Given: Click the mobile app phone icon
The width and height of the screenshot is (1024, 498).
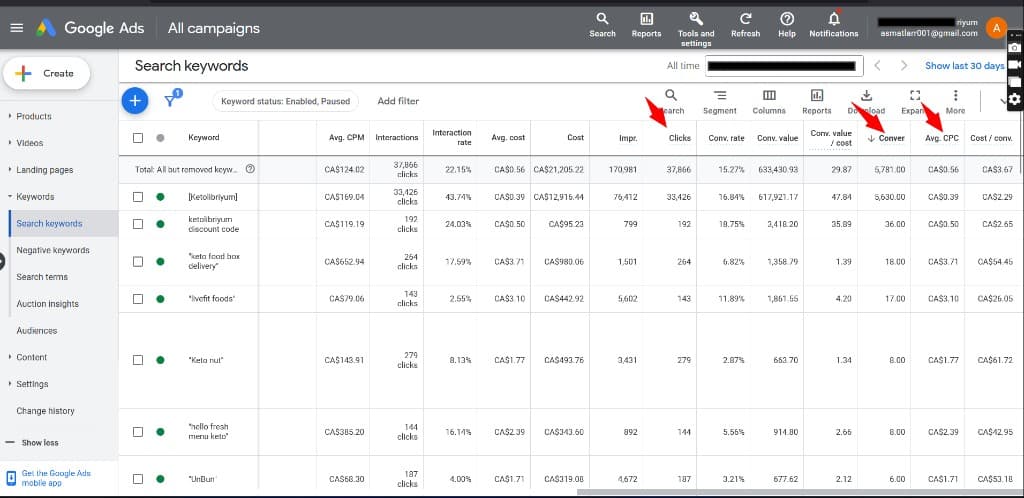Looking at the screenshot, I should click(x=11, y=478).
